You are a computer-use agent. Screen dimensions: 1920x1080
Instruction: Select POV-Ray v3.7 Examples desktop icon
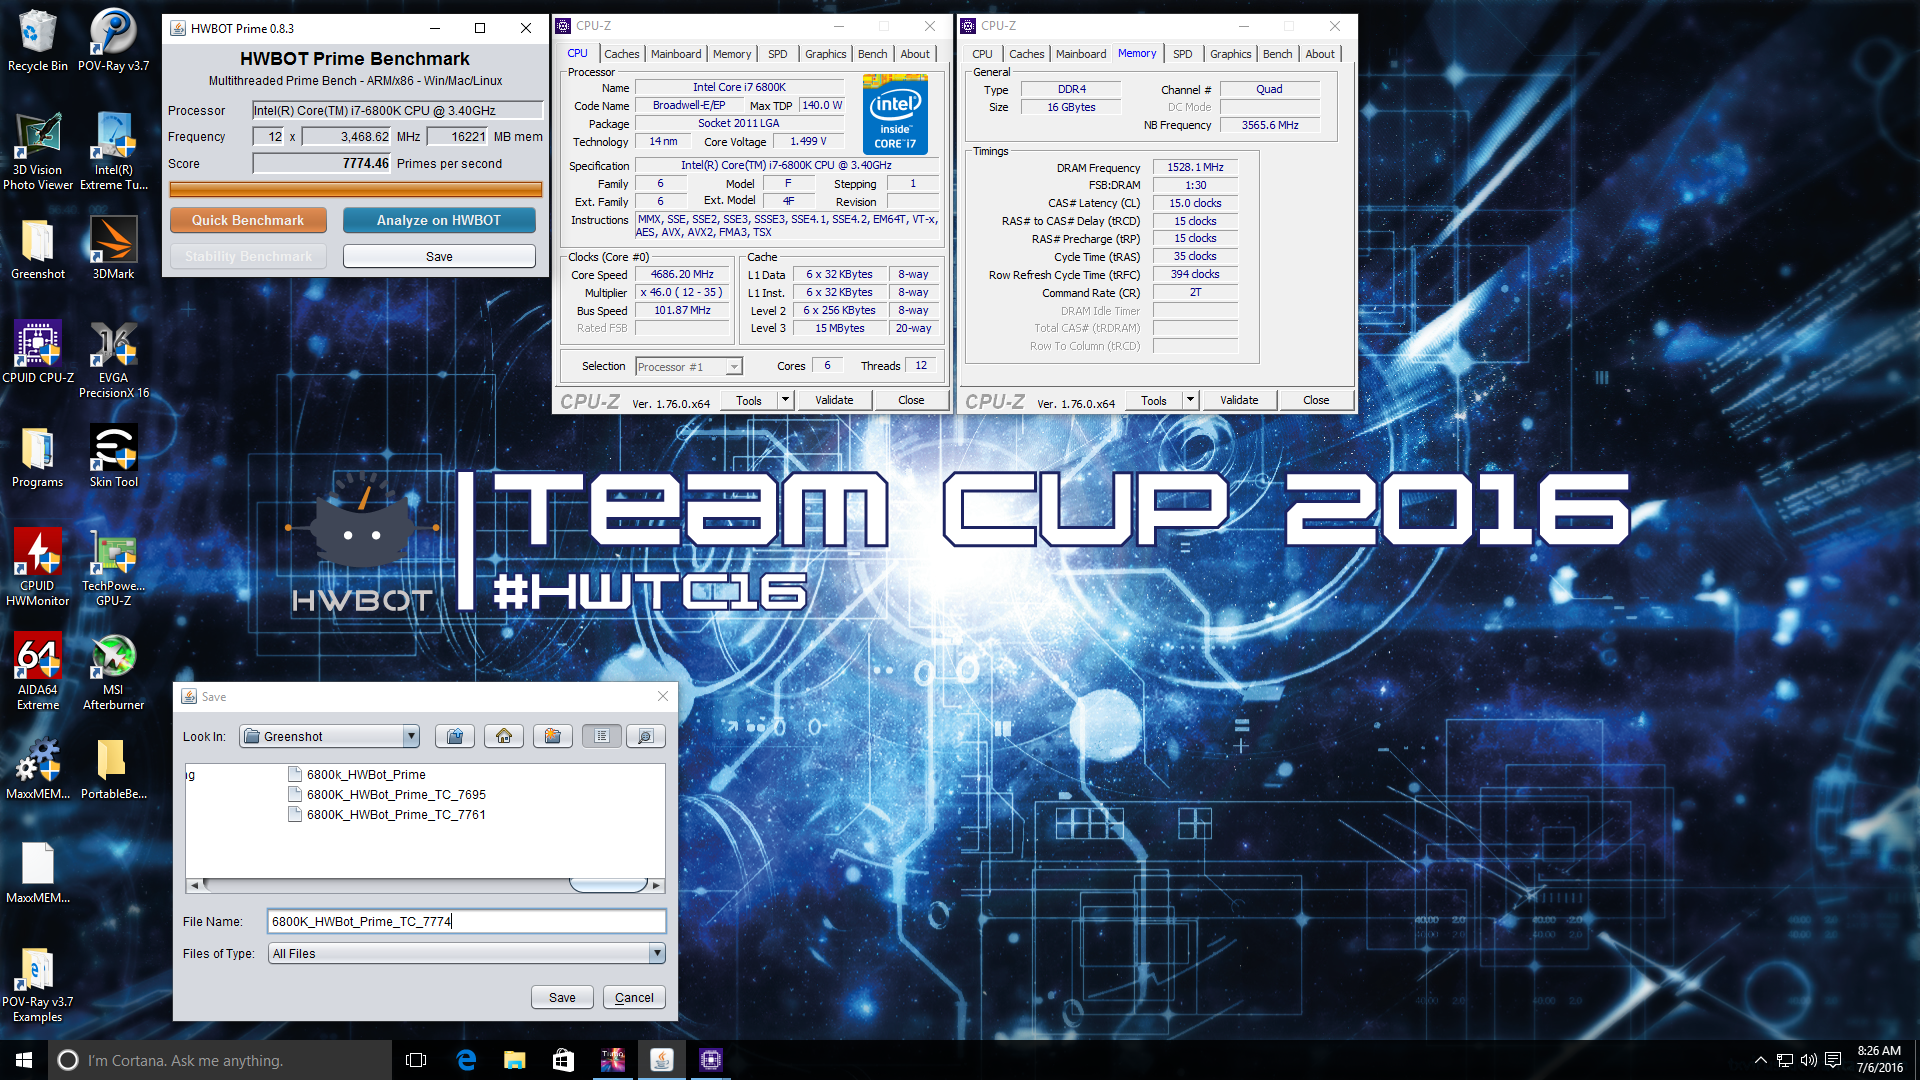(x=38, y=984)
